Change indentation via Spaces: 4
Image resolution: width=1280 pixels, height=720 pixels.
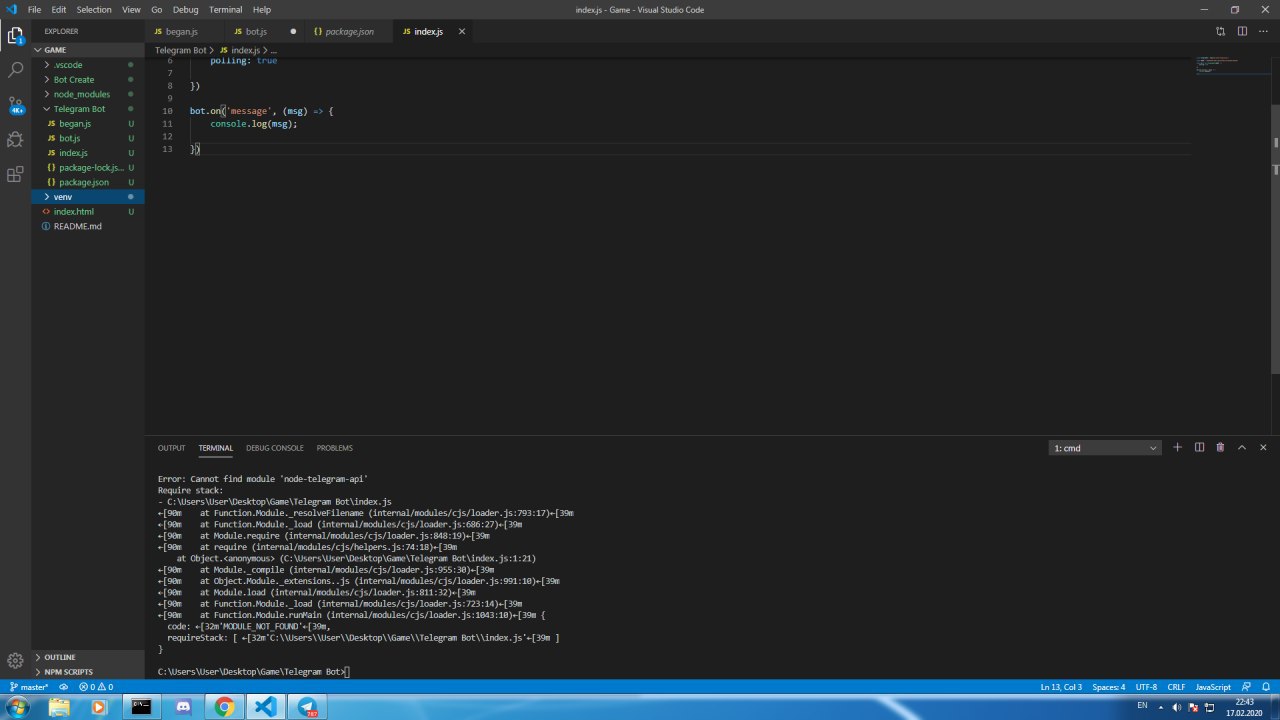tap(1109, 687)
